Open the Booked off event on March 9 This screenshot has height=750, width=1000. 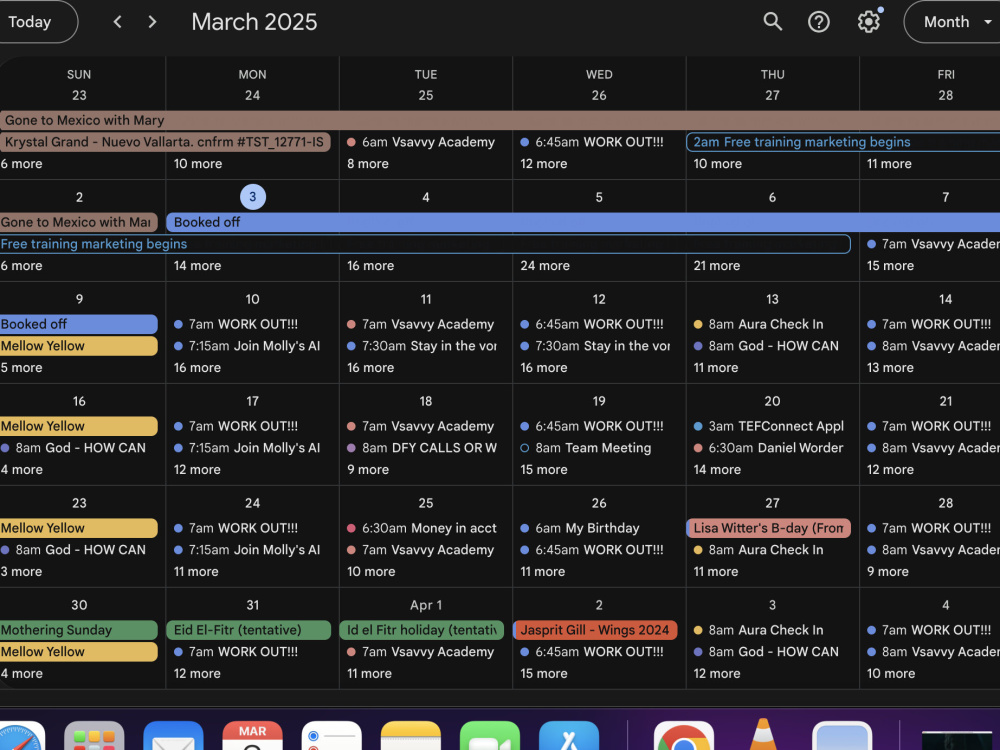(78, 325)
